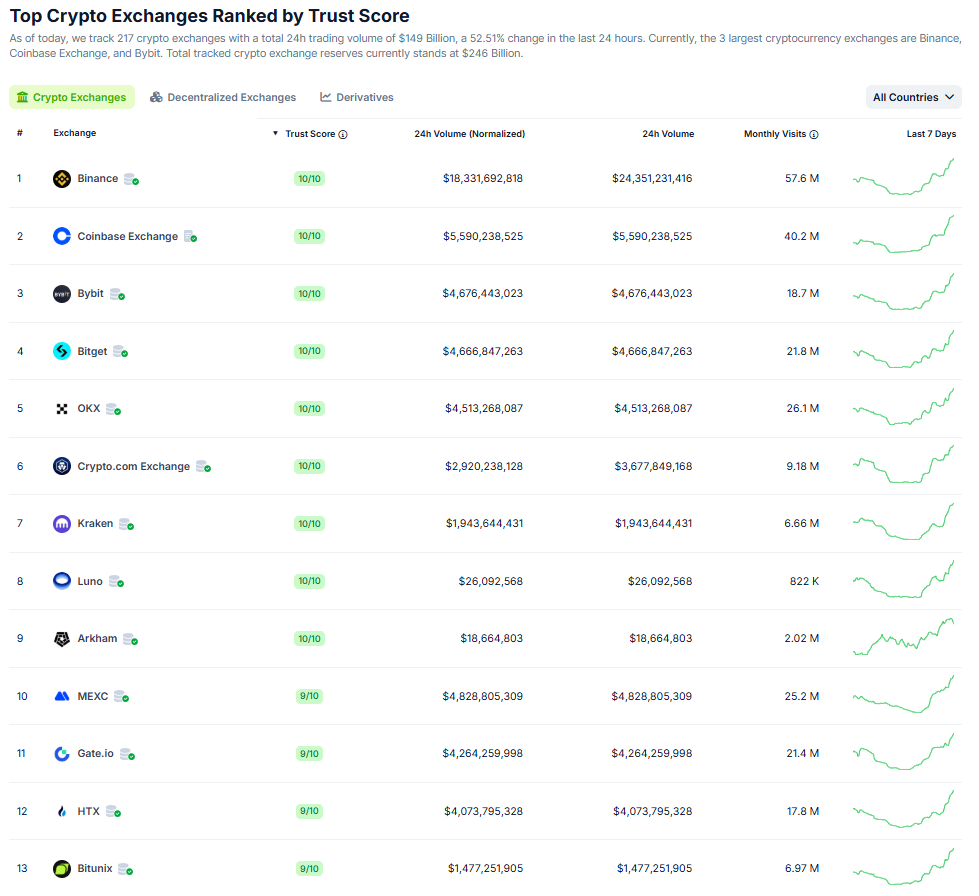
Task: Click the OKX logo icon
Action: point(62,409)
